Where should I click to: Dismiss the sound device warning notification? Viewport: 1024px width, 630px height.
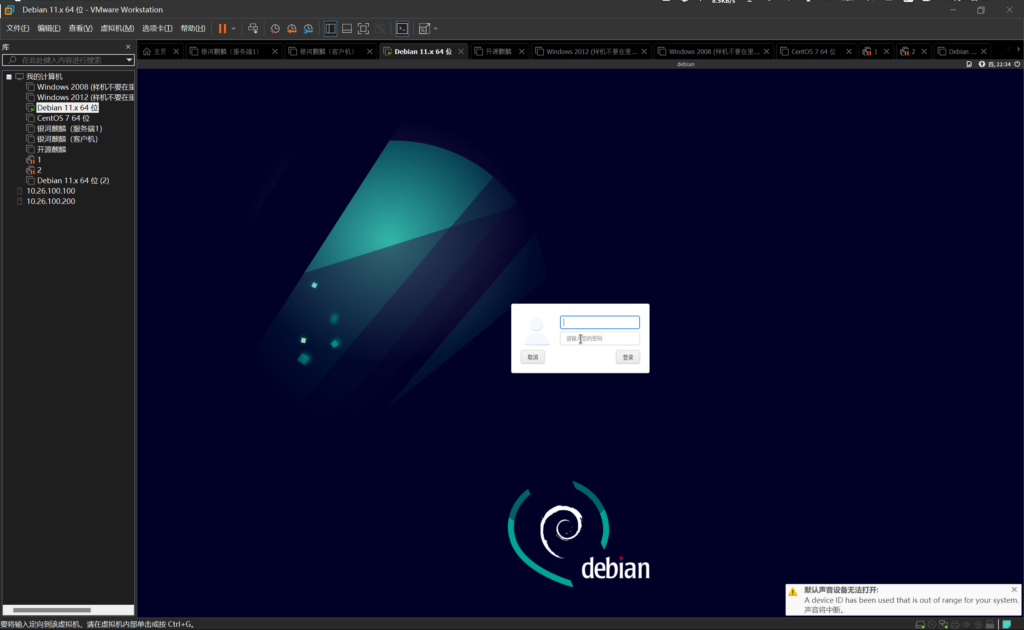(1014, 589)
